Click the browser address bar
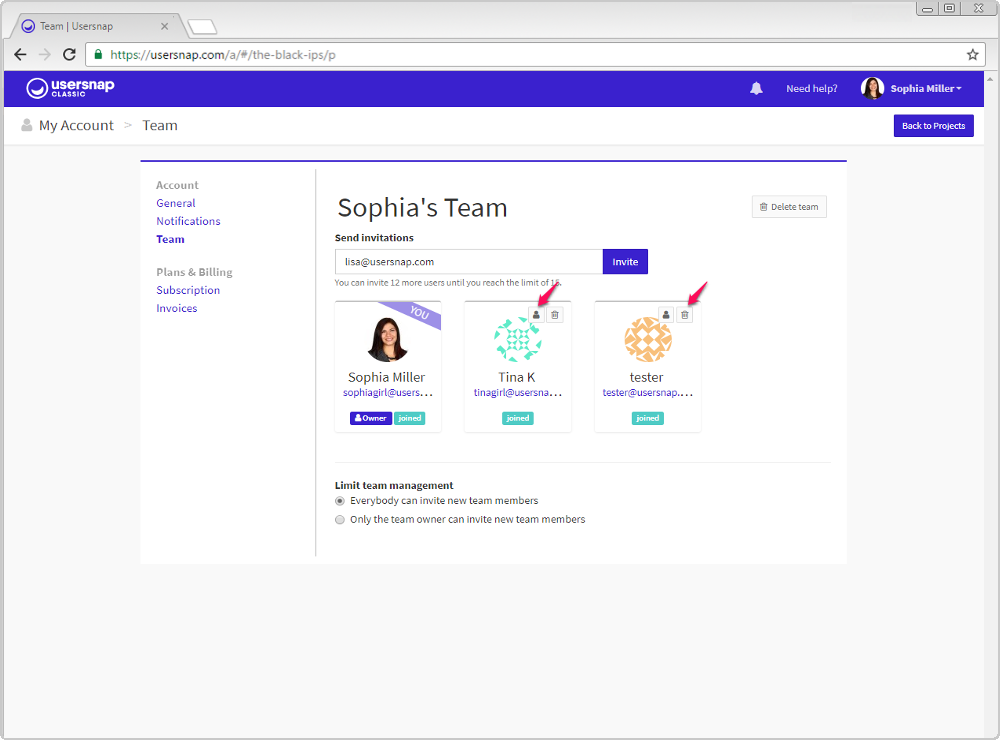 (534, 55)
